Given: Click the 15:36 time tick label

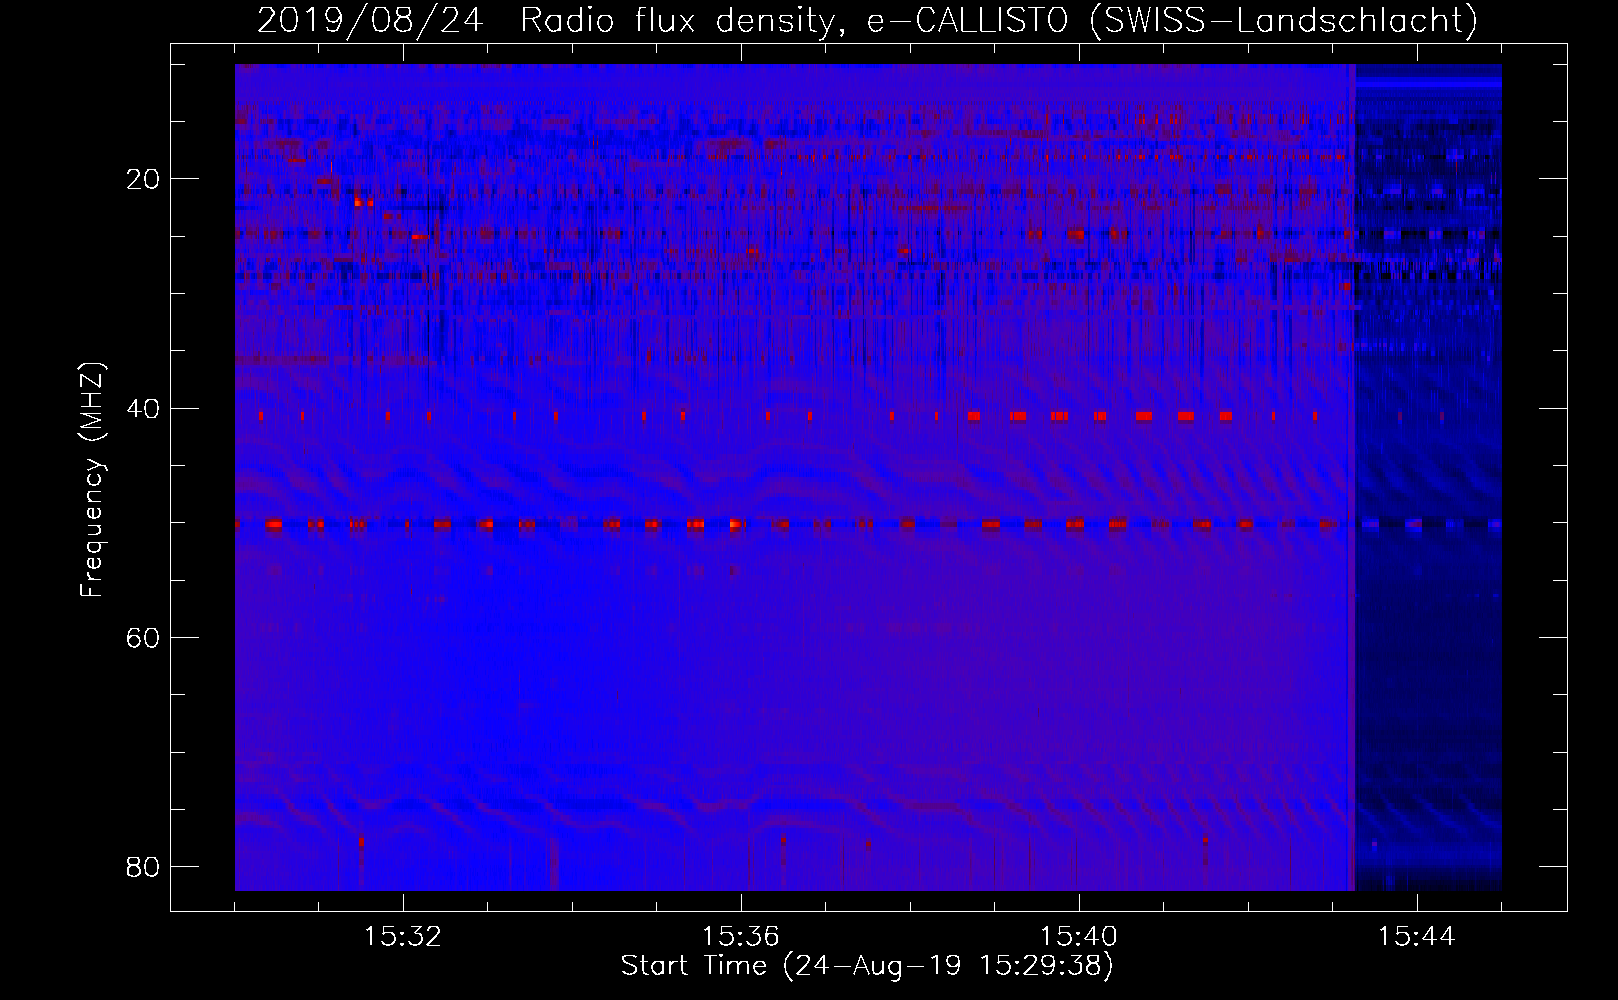Looking at the screenshot, I should coord(741,937).
